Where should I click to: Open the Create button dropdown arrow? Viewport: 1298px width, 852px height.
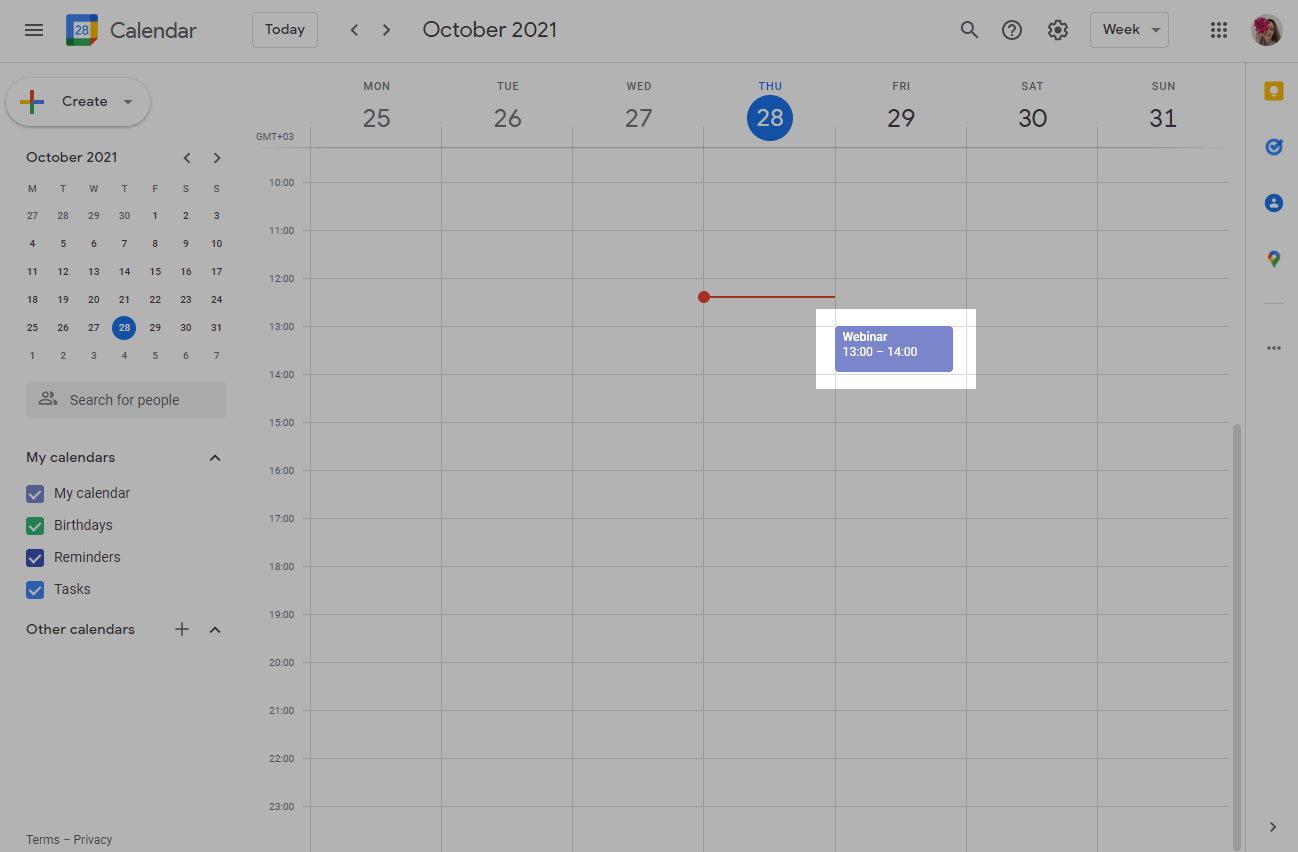point(128,102)
